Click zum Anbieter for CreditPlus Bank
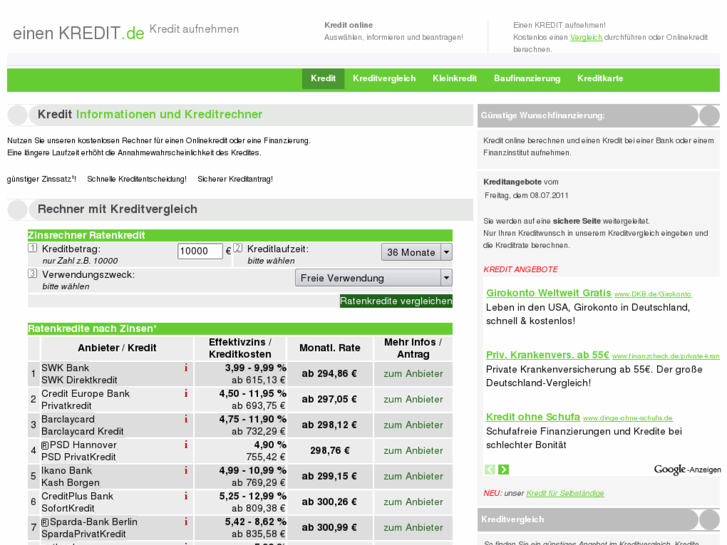Image resolution: width=727 pixels, height=545 pixels. tap(413, 501)
